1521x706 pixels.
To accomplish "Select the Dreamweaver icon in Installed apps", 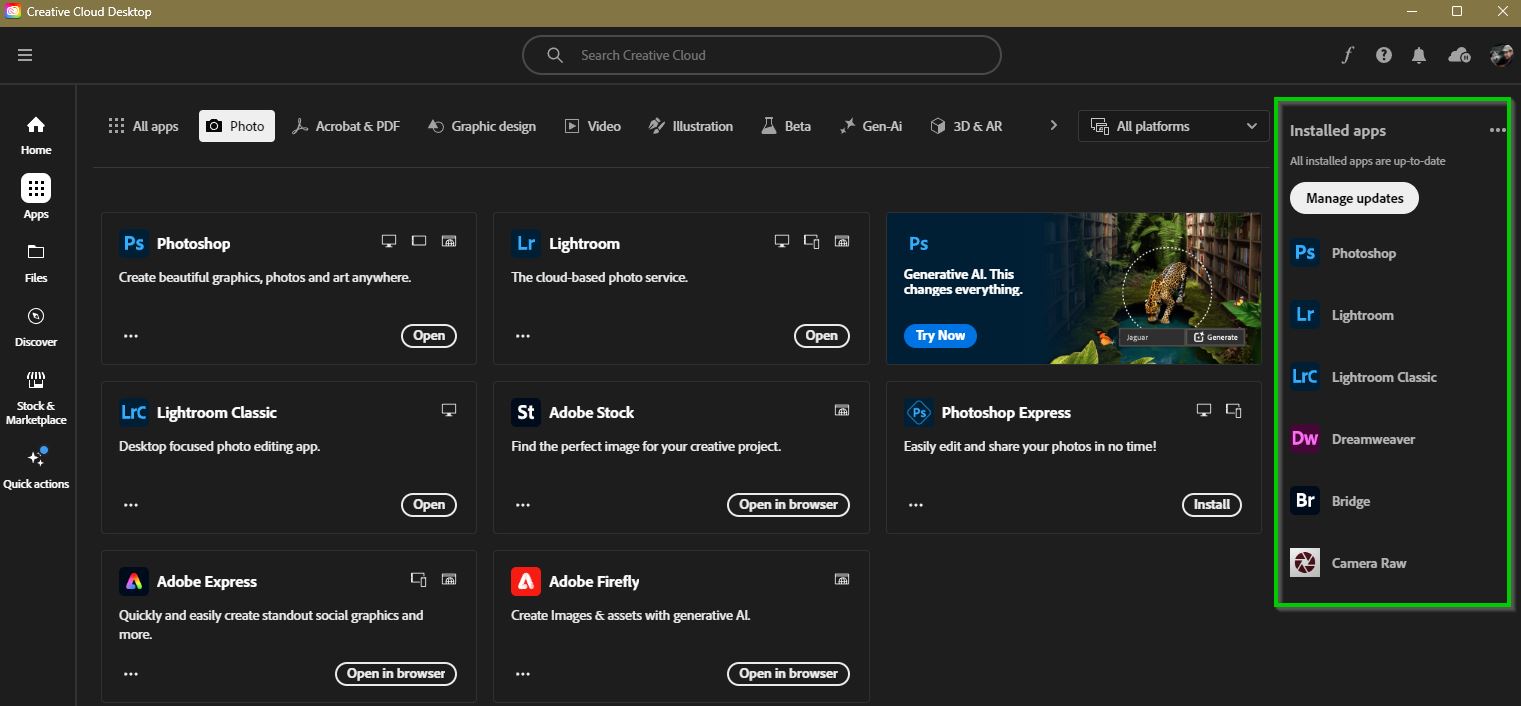I will tap(1305, 439).
